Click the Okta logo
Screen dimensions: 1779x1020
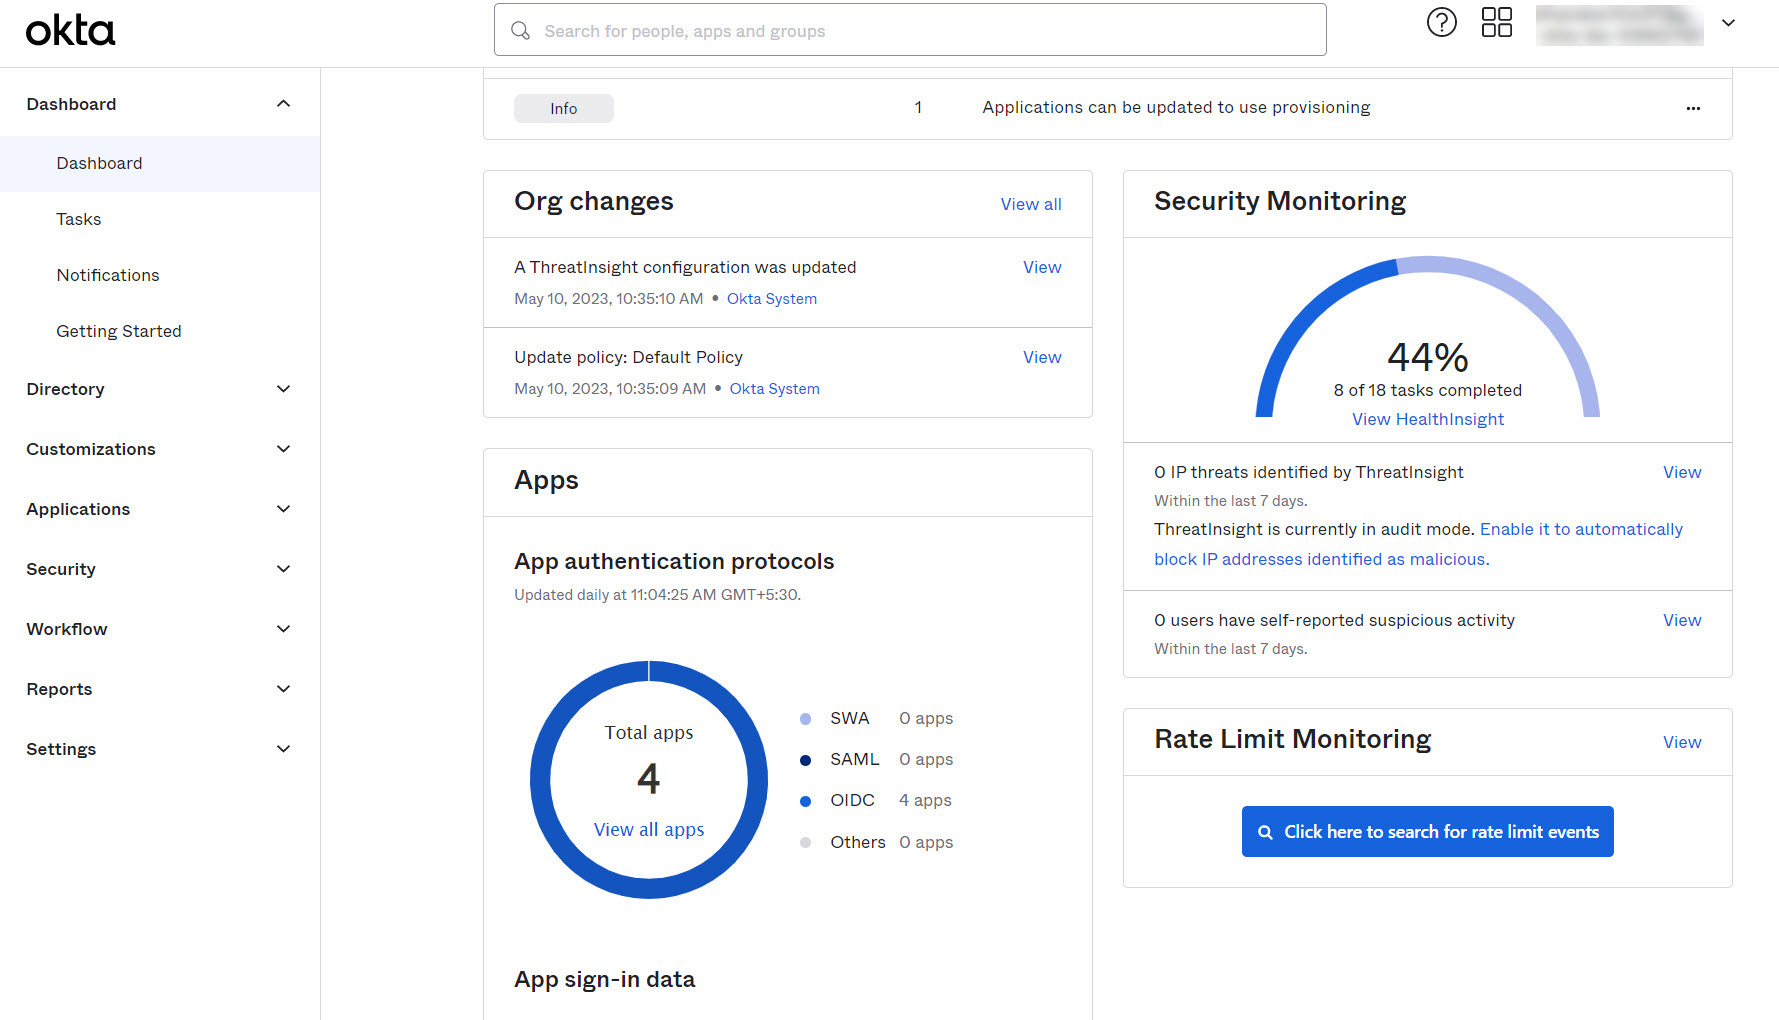[70, 31]
